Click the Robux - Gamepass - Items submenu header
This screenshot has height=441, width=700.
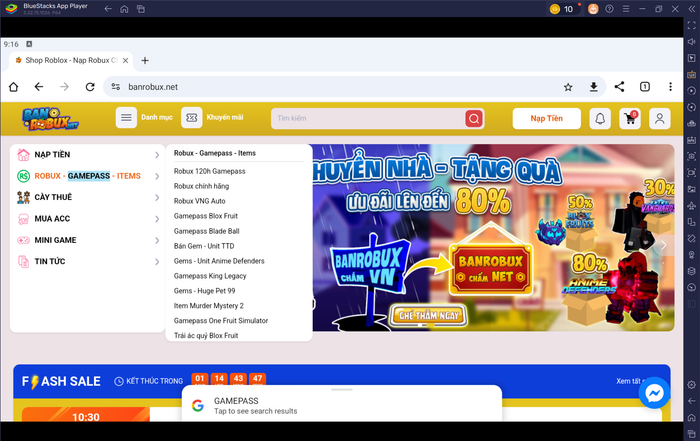215,153
